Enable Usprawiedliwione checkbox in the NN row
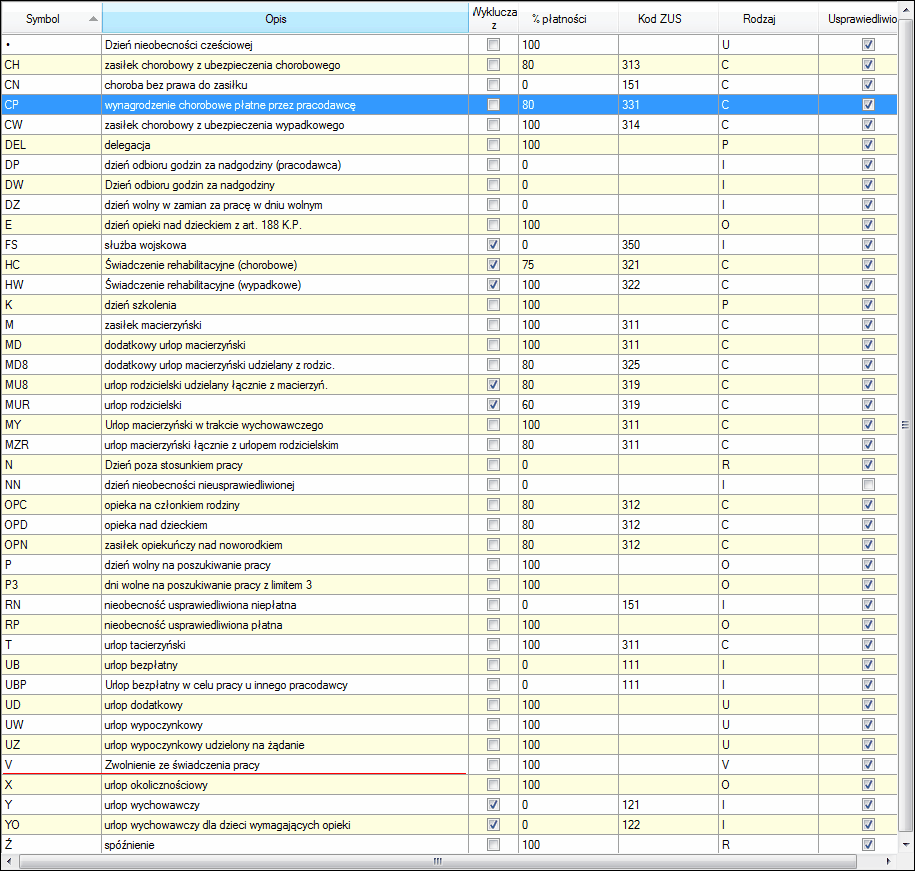This screenshot has height=871, width=915. (868, 484)
